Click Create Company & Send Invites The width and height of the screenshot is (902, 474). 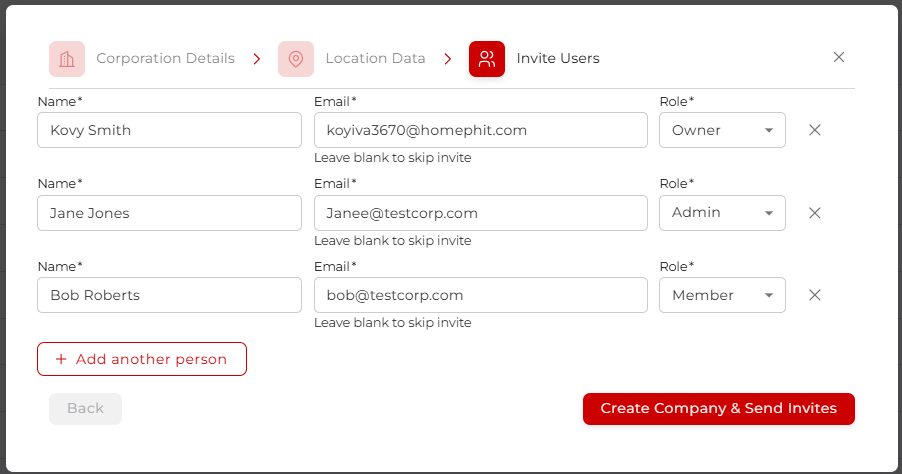coord(718,408)
